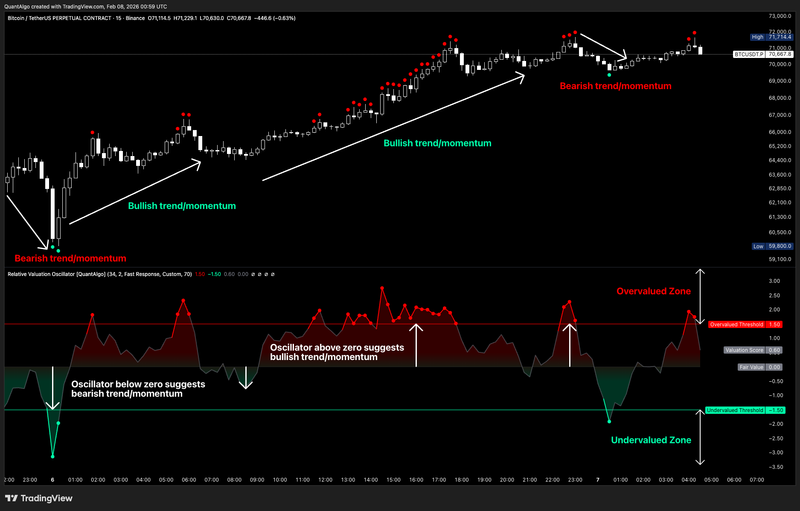The image size is (800, 511).
Task: Click the 73,000.0 price axis value
Action: coord(780,16)
